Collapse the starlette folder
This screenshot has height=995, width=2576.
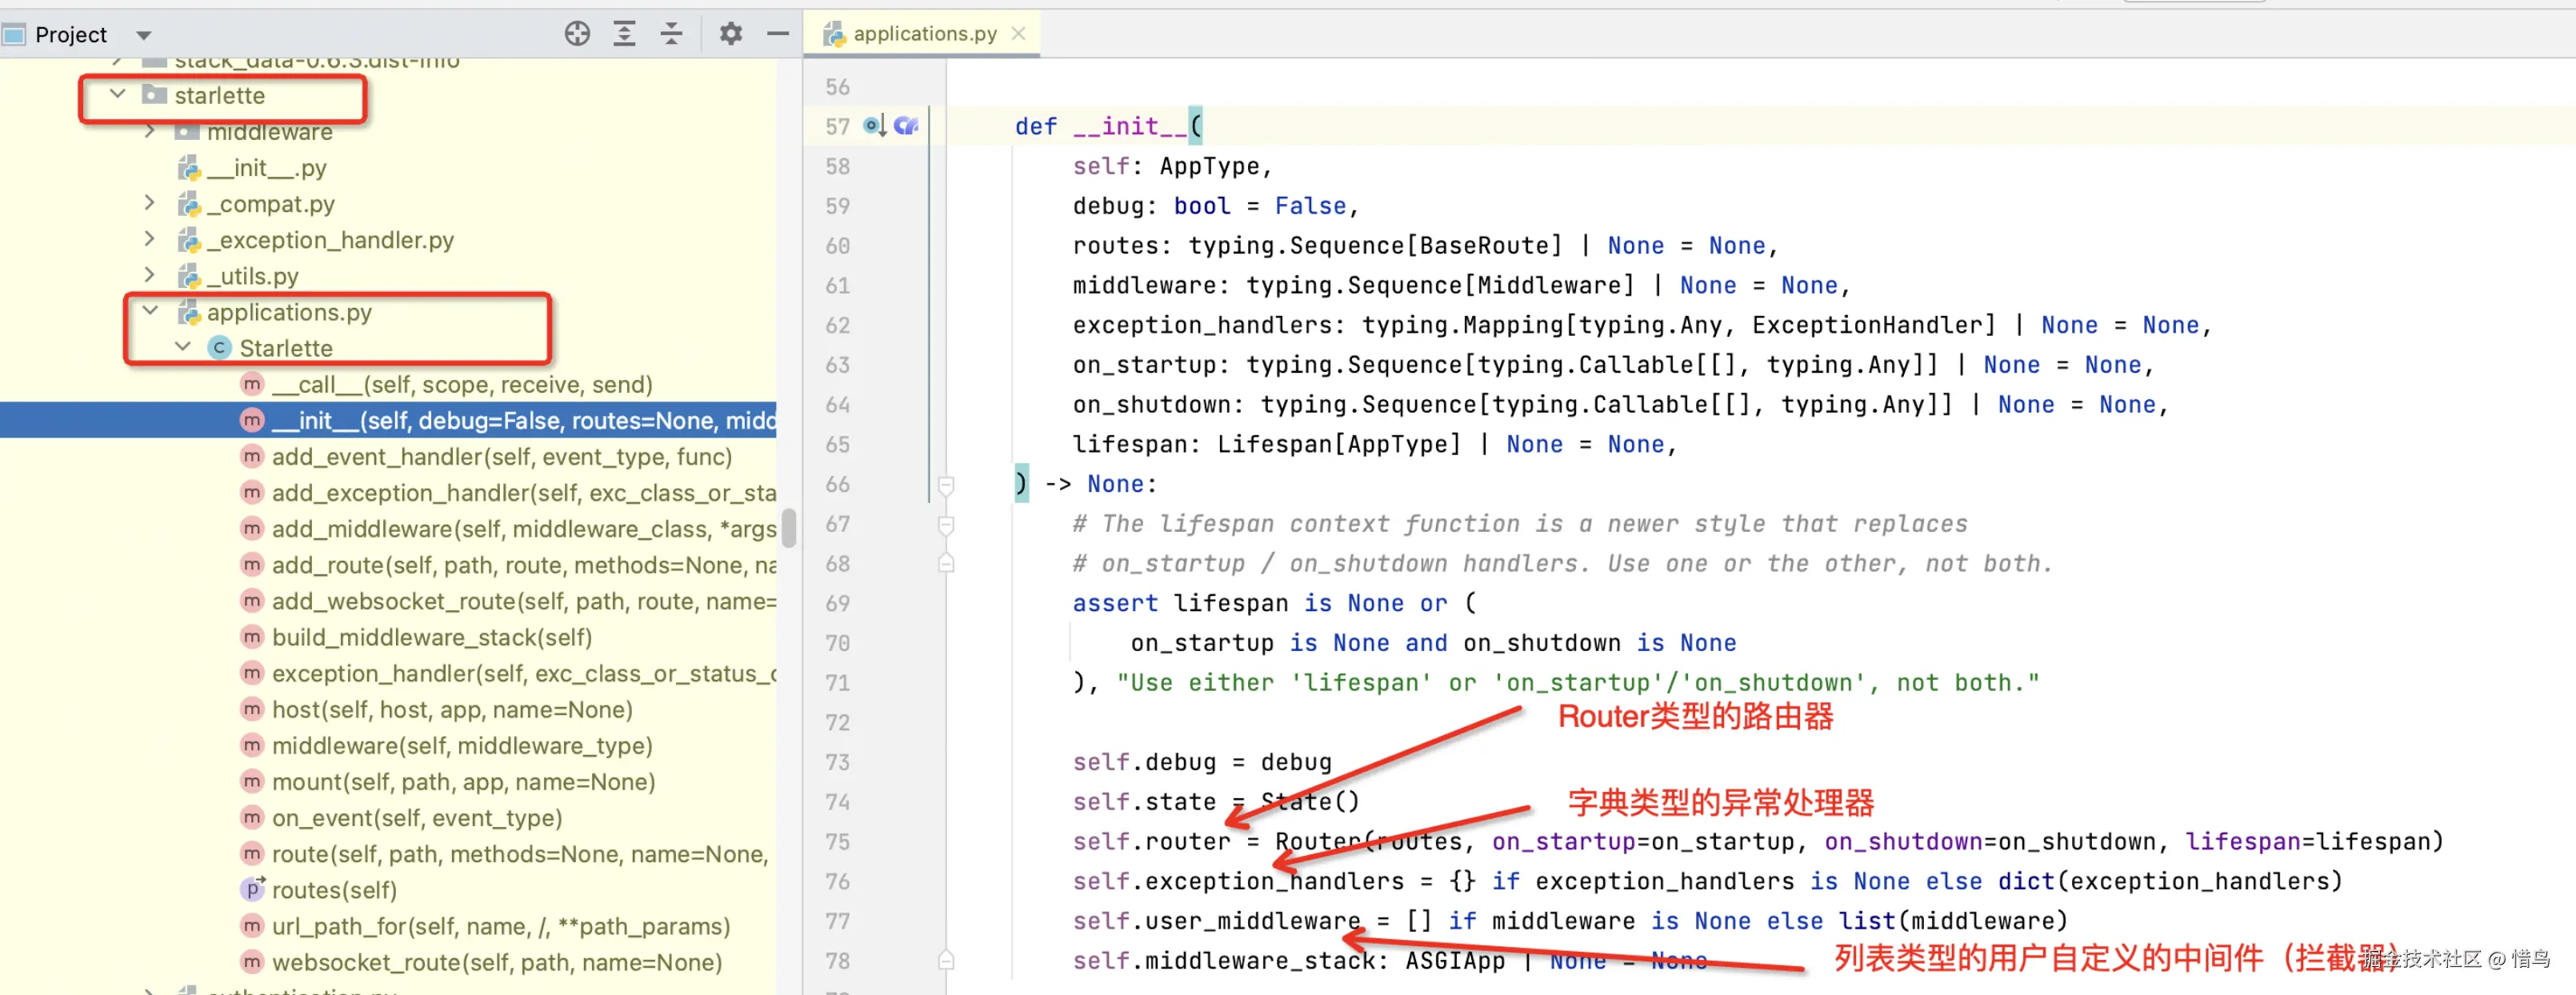(x=118, y=95)
